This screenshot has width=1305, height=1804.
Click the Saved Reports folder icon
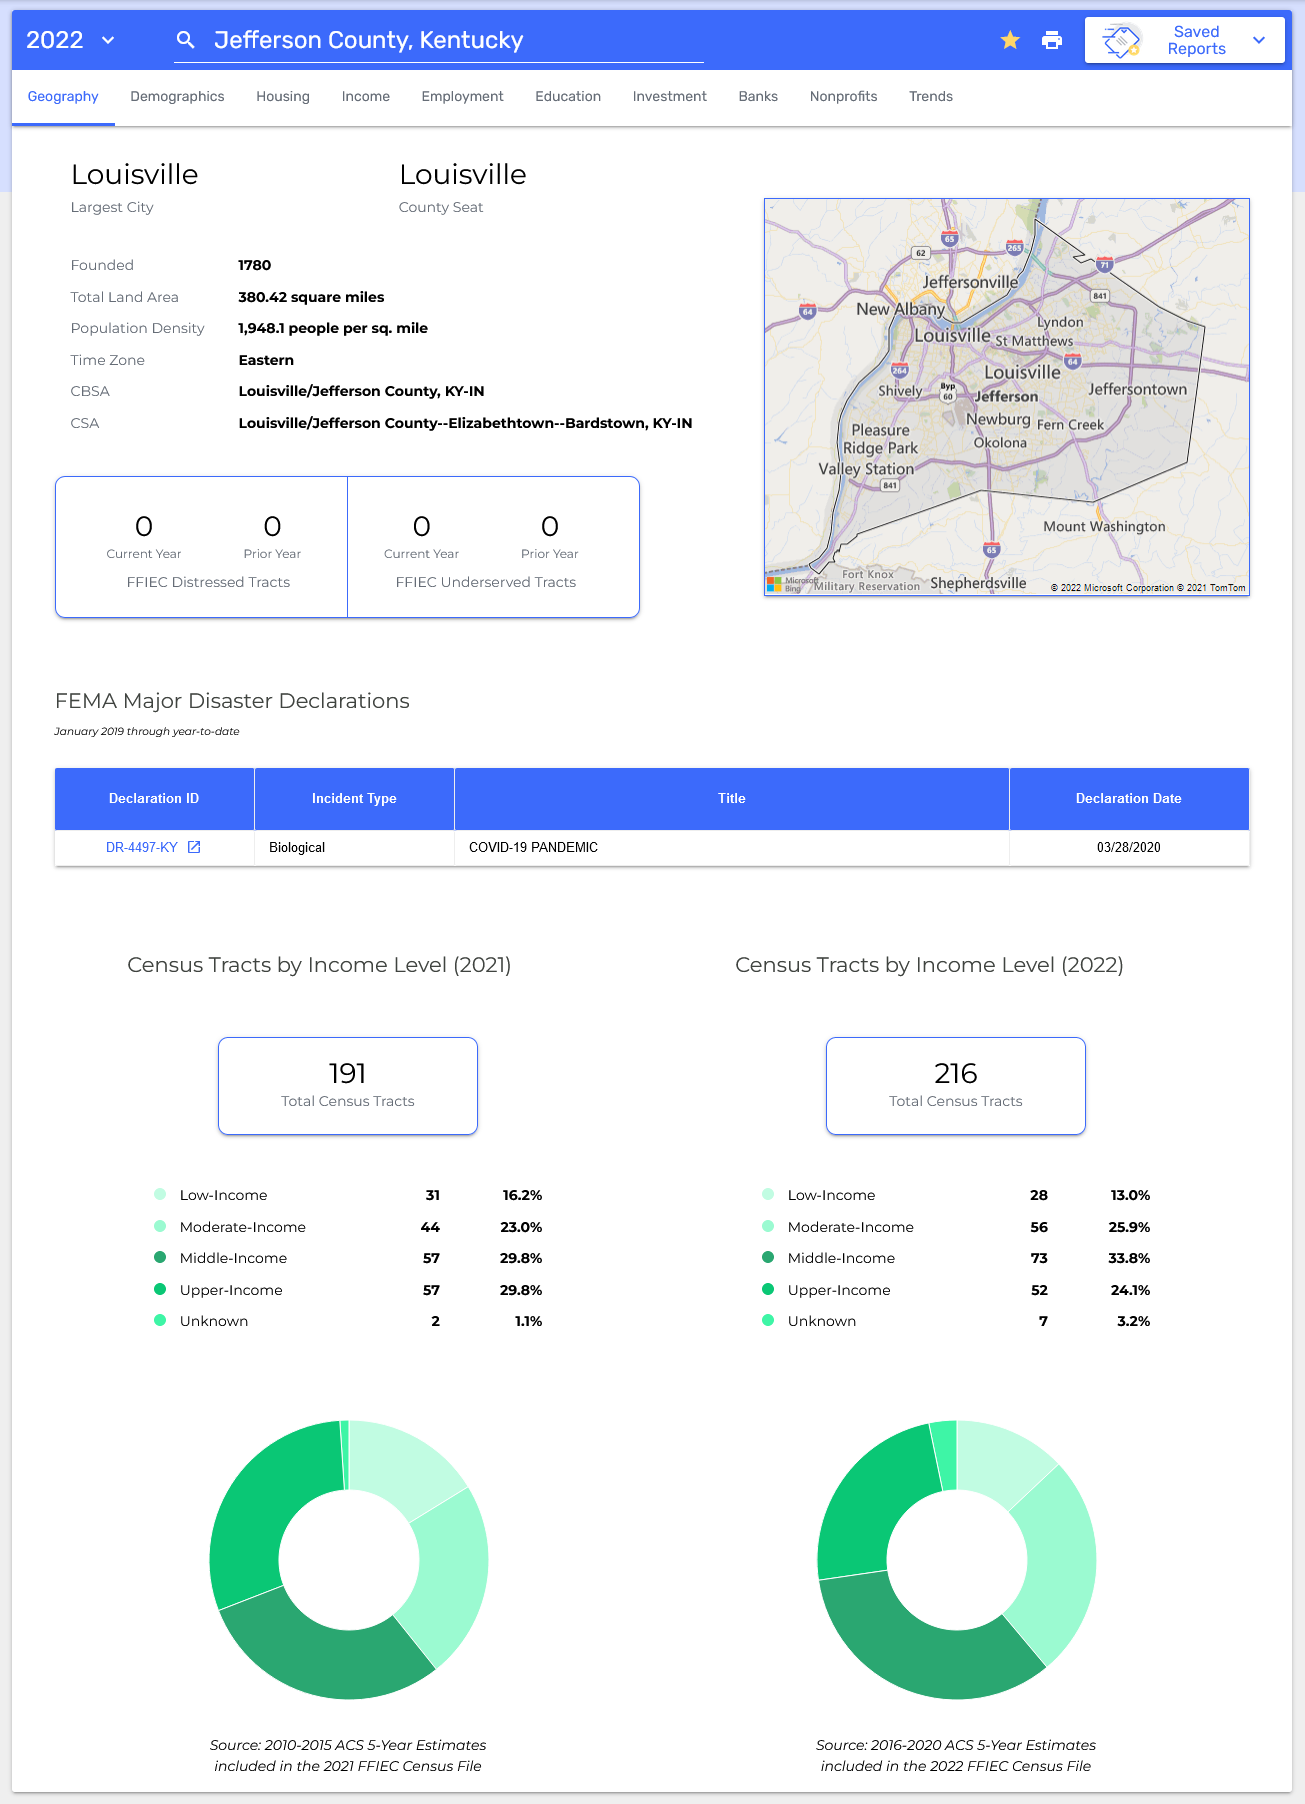[x=1121, y=41]
